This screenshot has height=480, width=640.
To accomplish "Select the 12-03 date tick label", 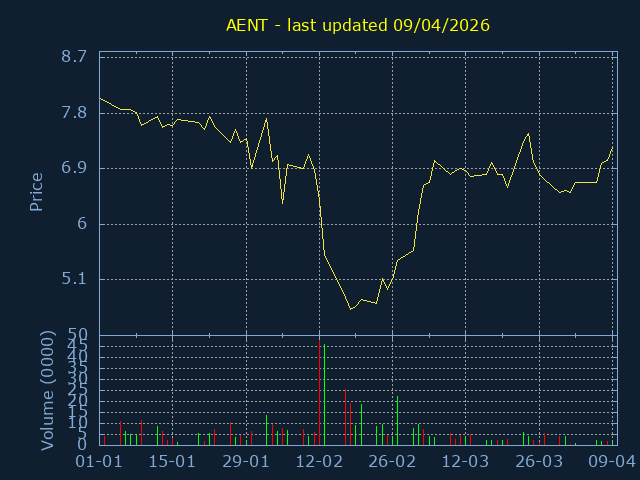I will click(x=466, y=462).
